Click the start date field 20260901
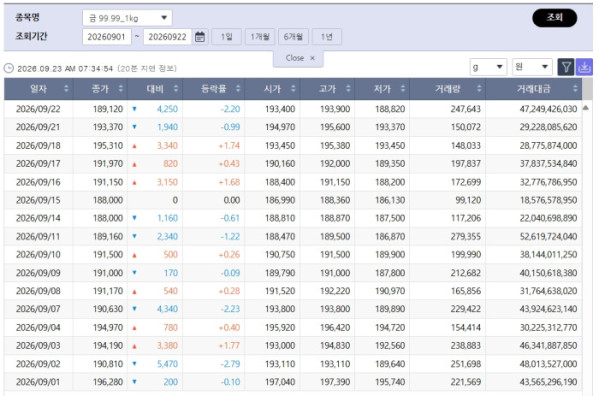 pos(107,37)
